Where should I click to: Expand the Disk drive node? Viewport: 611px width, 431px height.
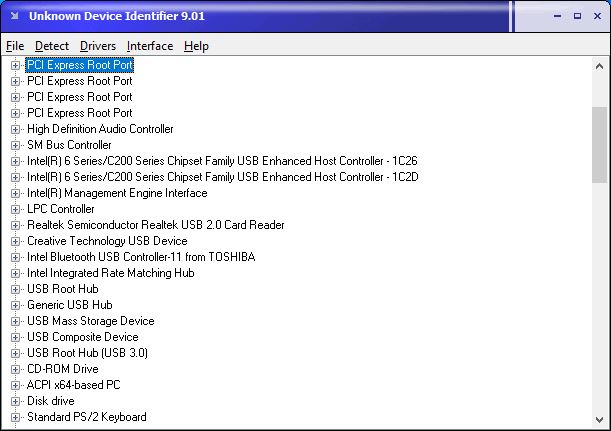point(15,401)
